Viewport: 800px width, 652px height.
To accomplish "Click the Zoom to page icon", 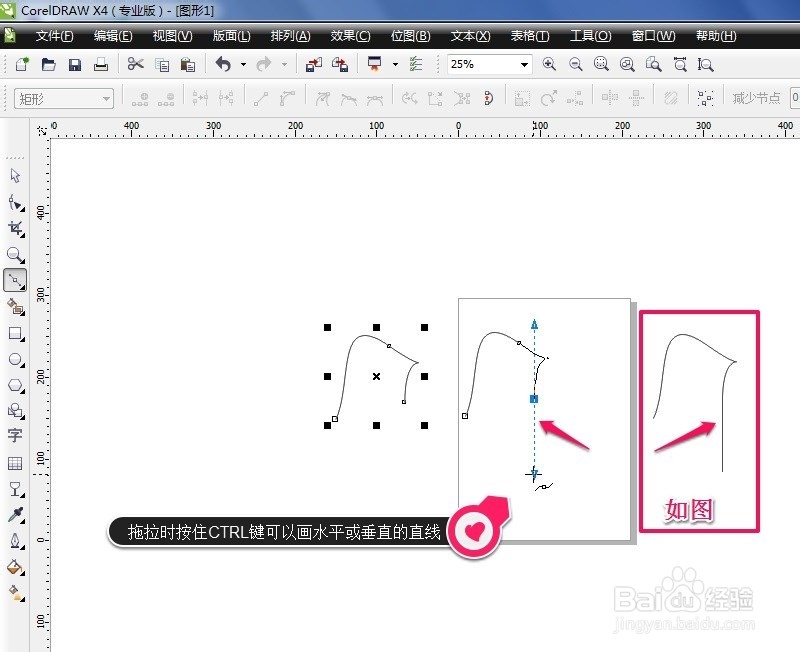I will click(653, 64).
